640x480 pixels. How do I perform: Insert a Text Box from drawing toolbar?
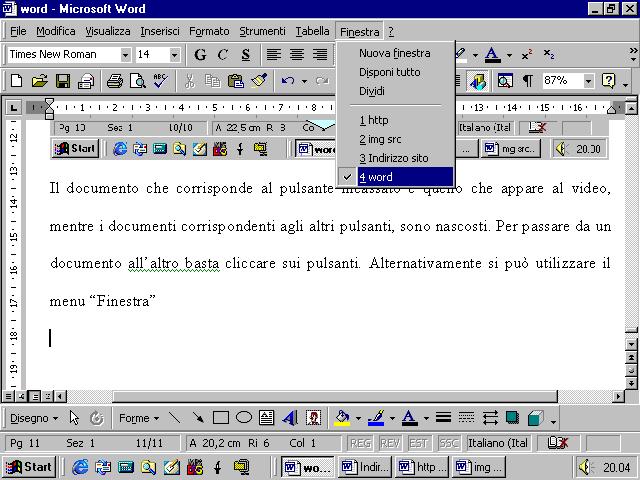click(x=267, y=418)
